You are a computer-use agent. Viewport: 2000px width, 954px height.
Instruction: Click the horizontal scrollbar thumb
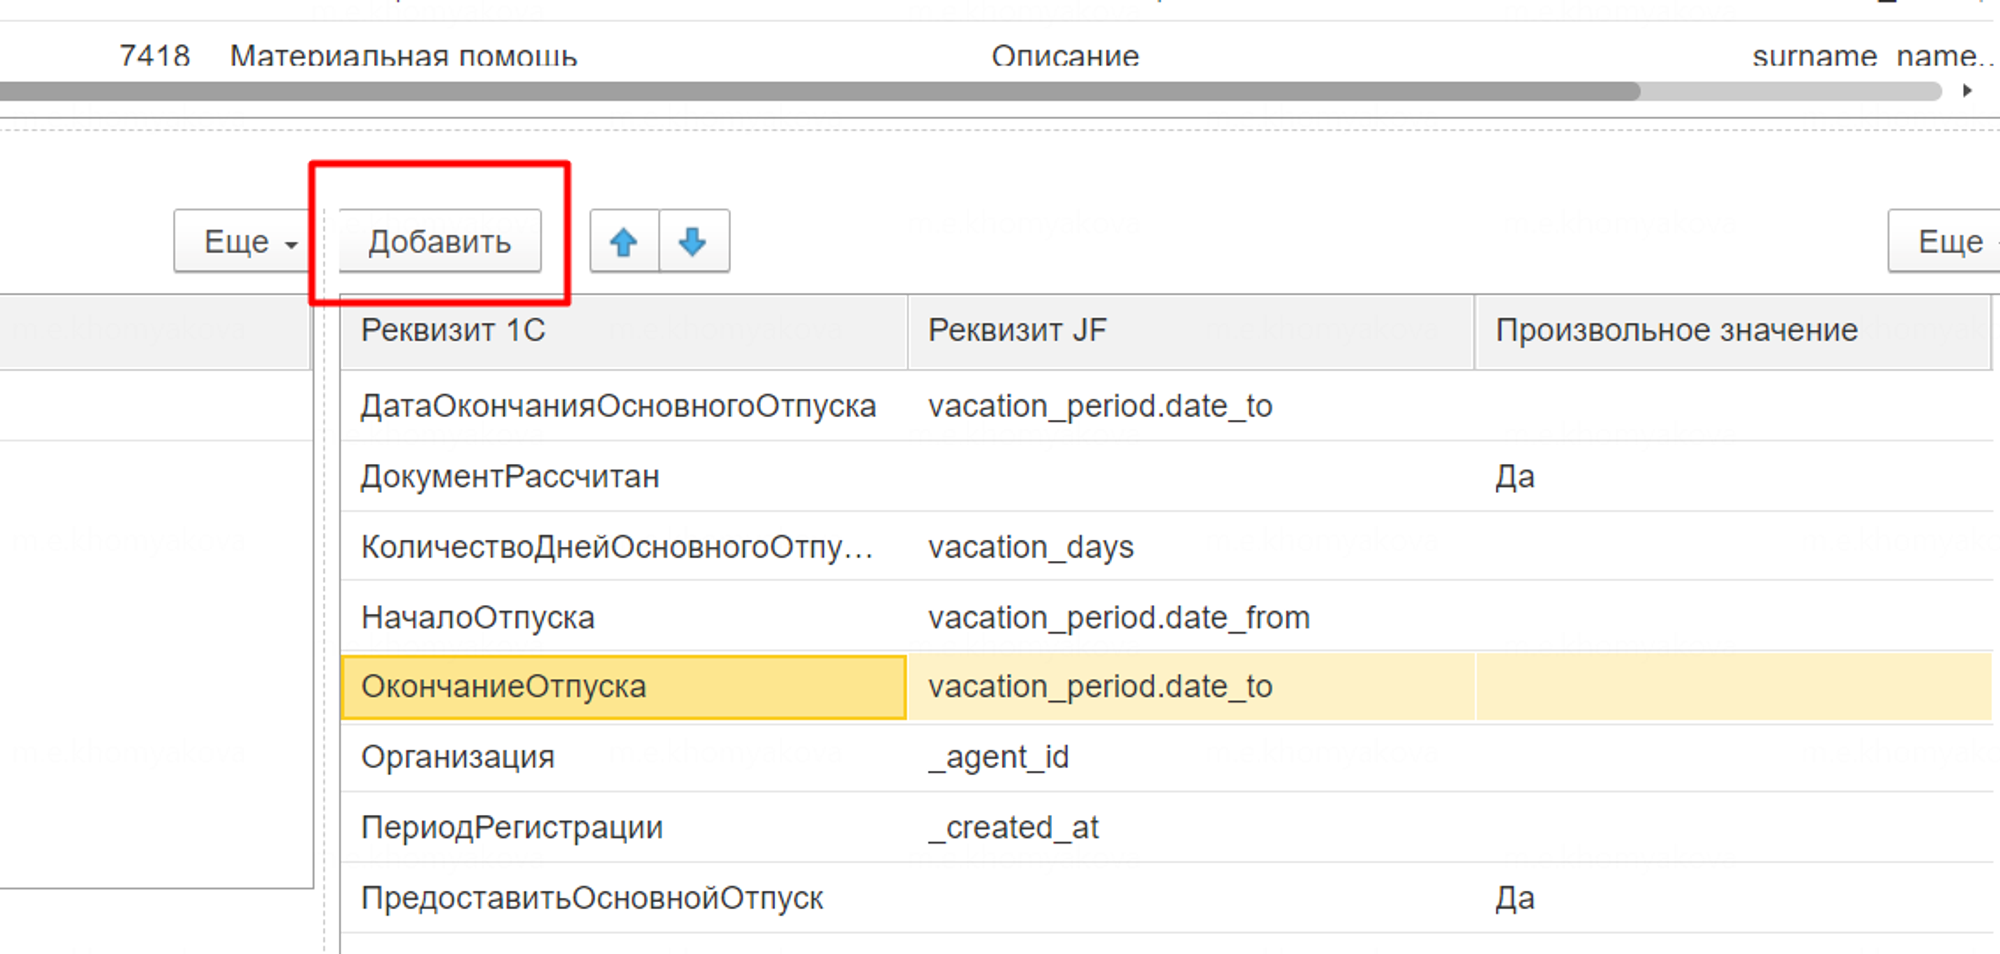tap(820, 92)
